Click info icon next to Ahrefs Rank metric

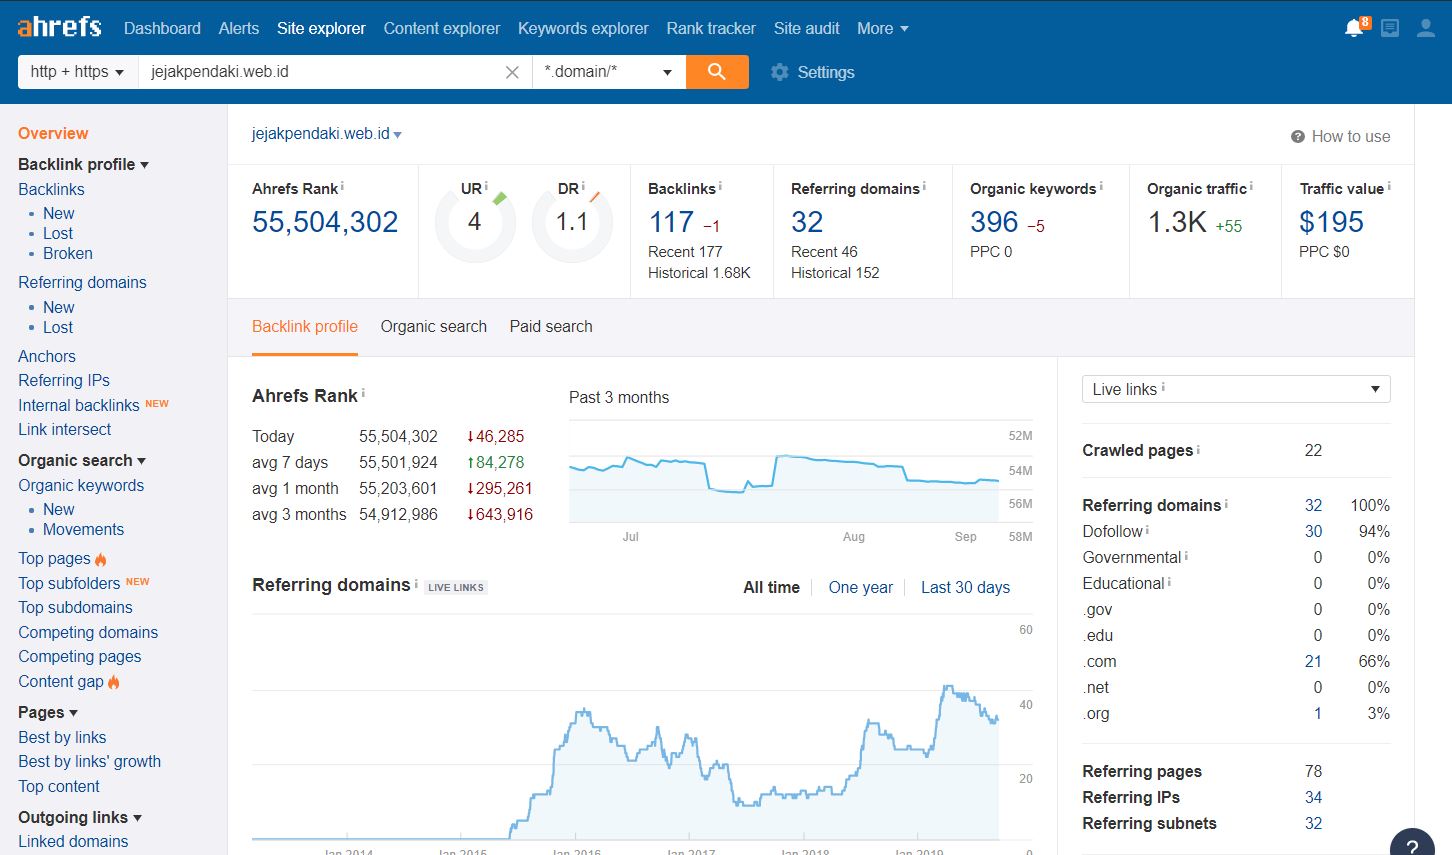342,186
